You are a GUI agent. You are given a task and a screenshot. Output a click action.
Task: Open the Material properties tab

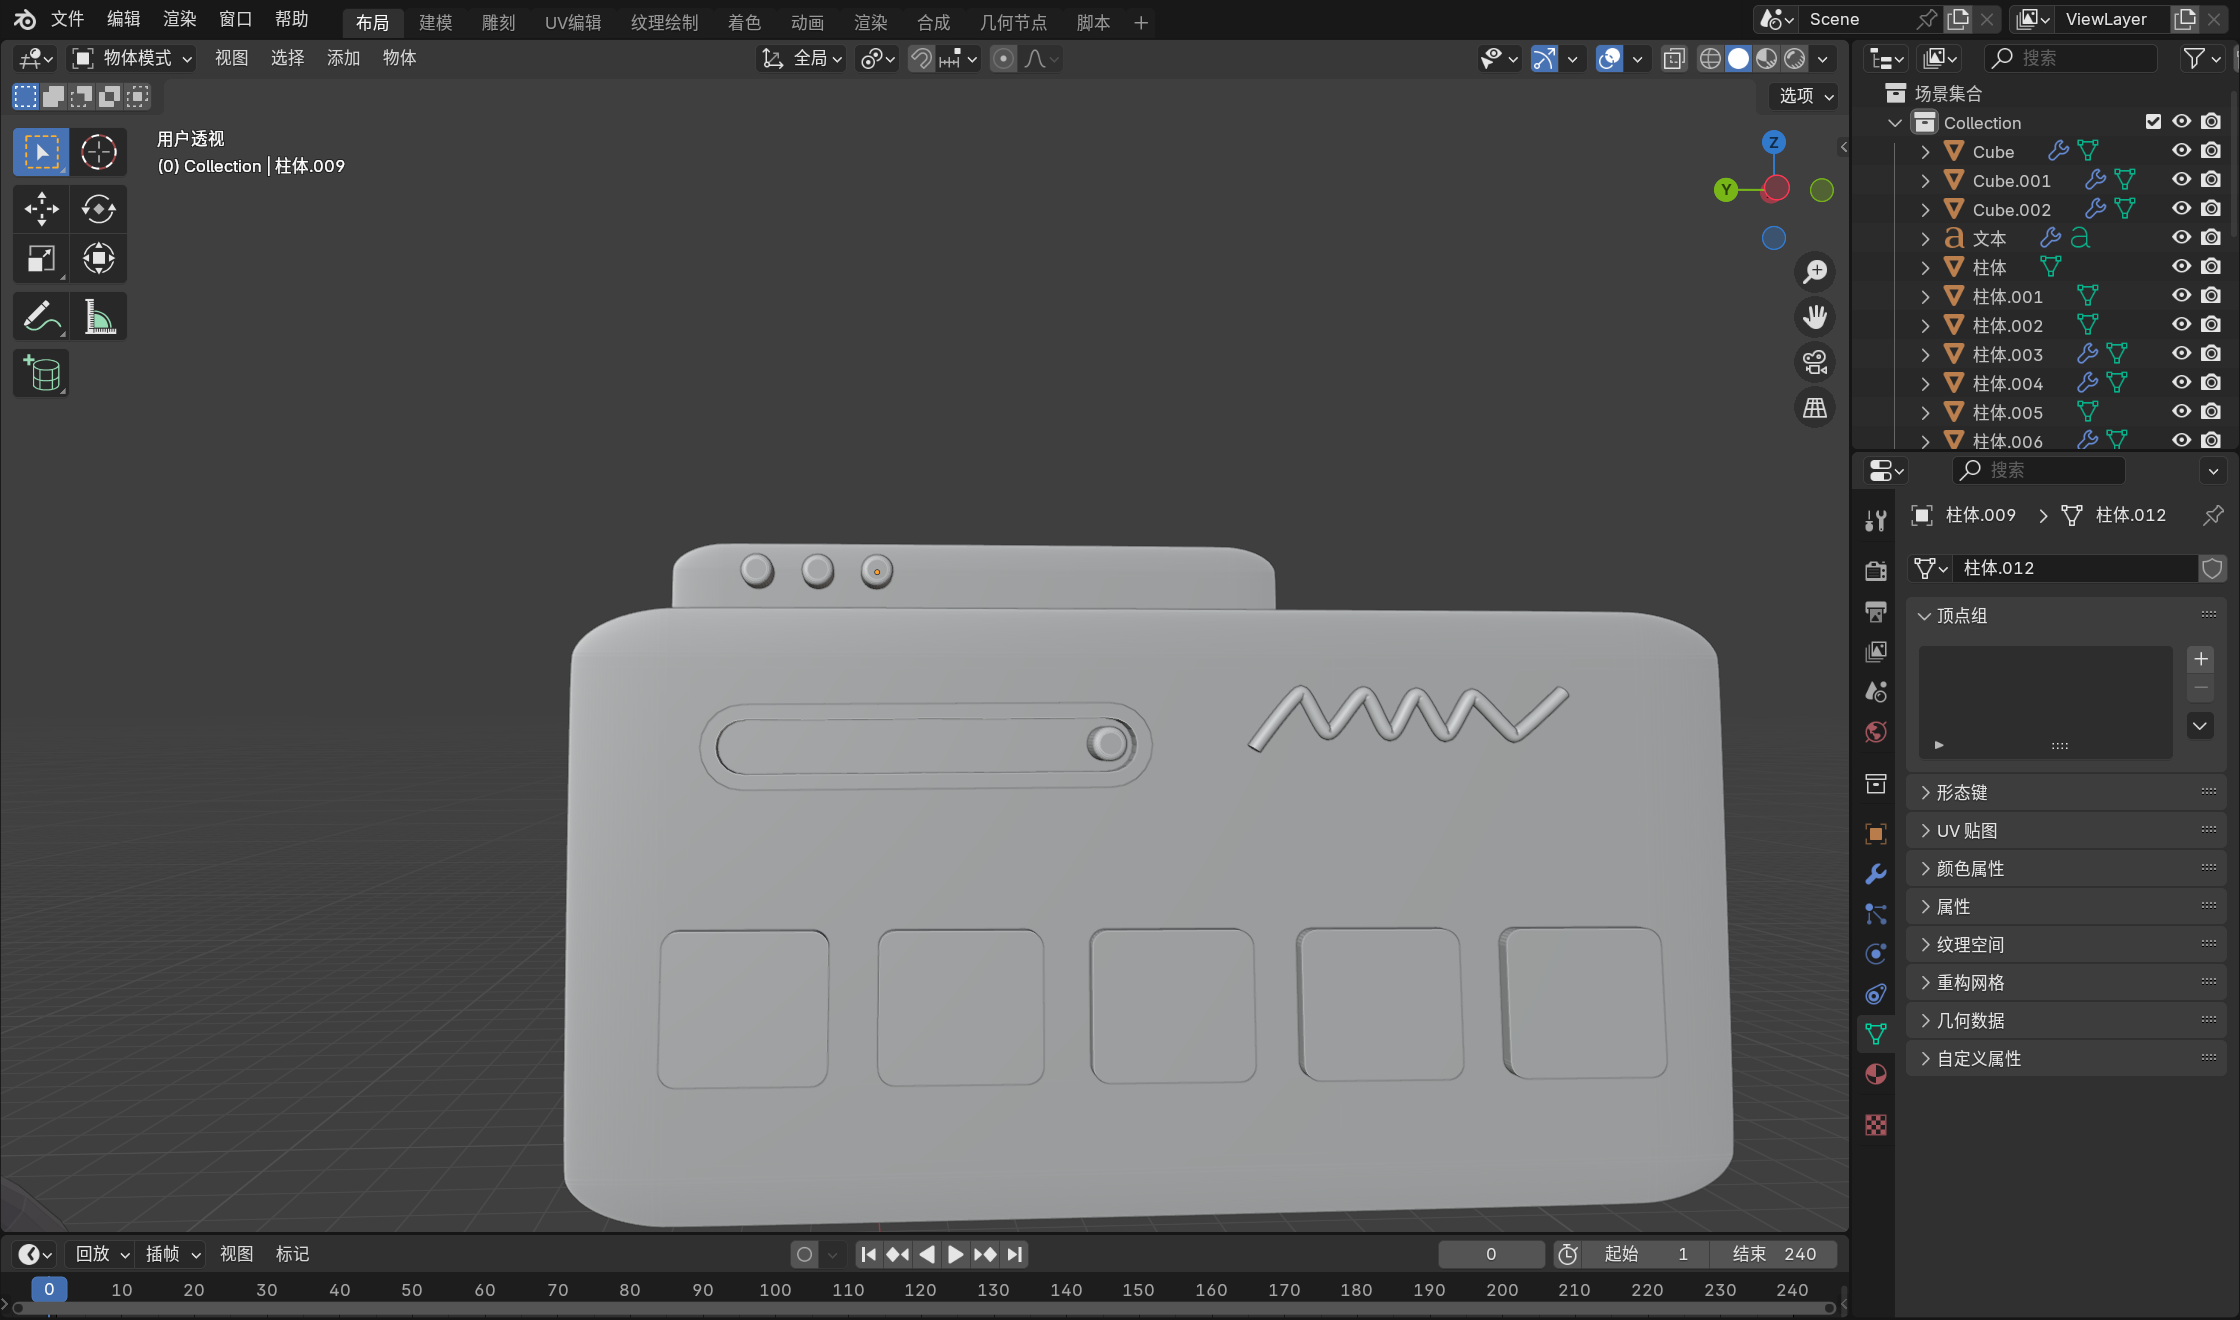pos(1876,1074)
